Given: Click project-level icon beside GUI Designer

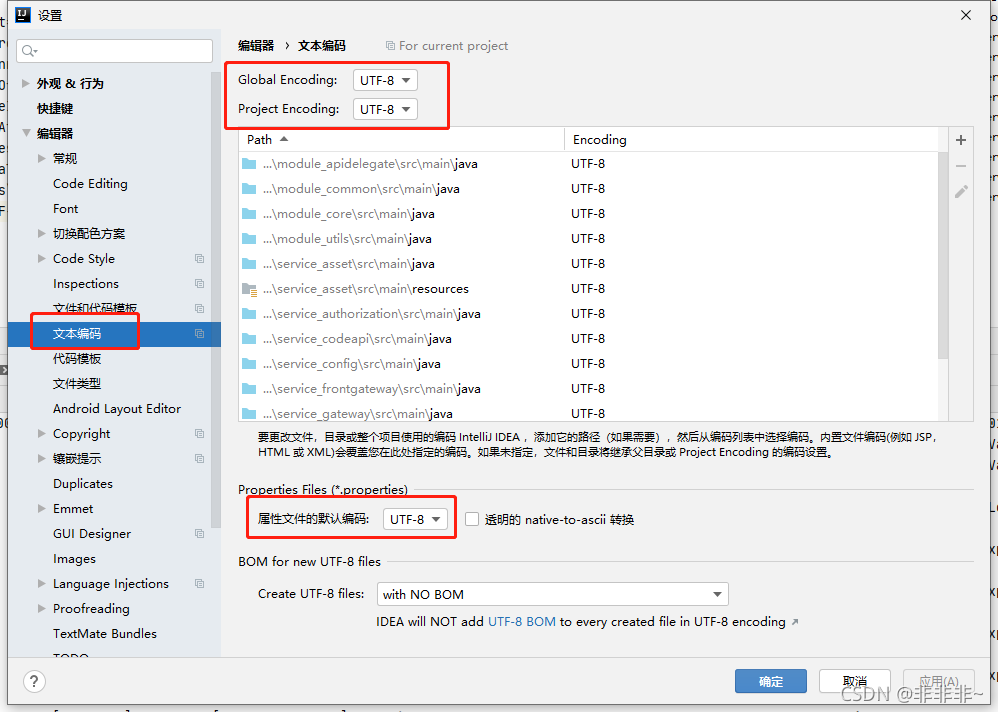Looking at the screenshot, I should pyautogui.click(x=199, y=534).
